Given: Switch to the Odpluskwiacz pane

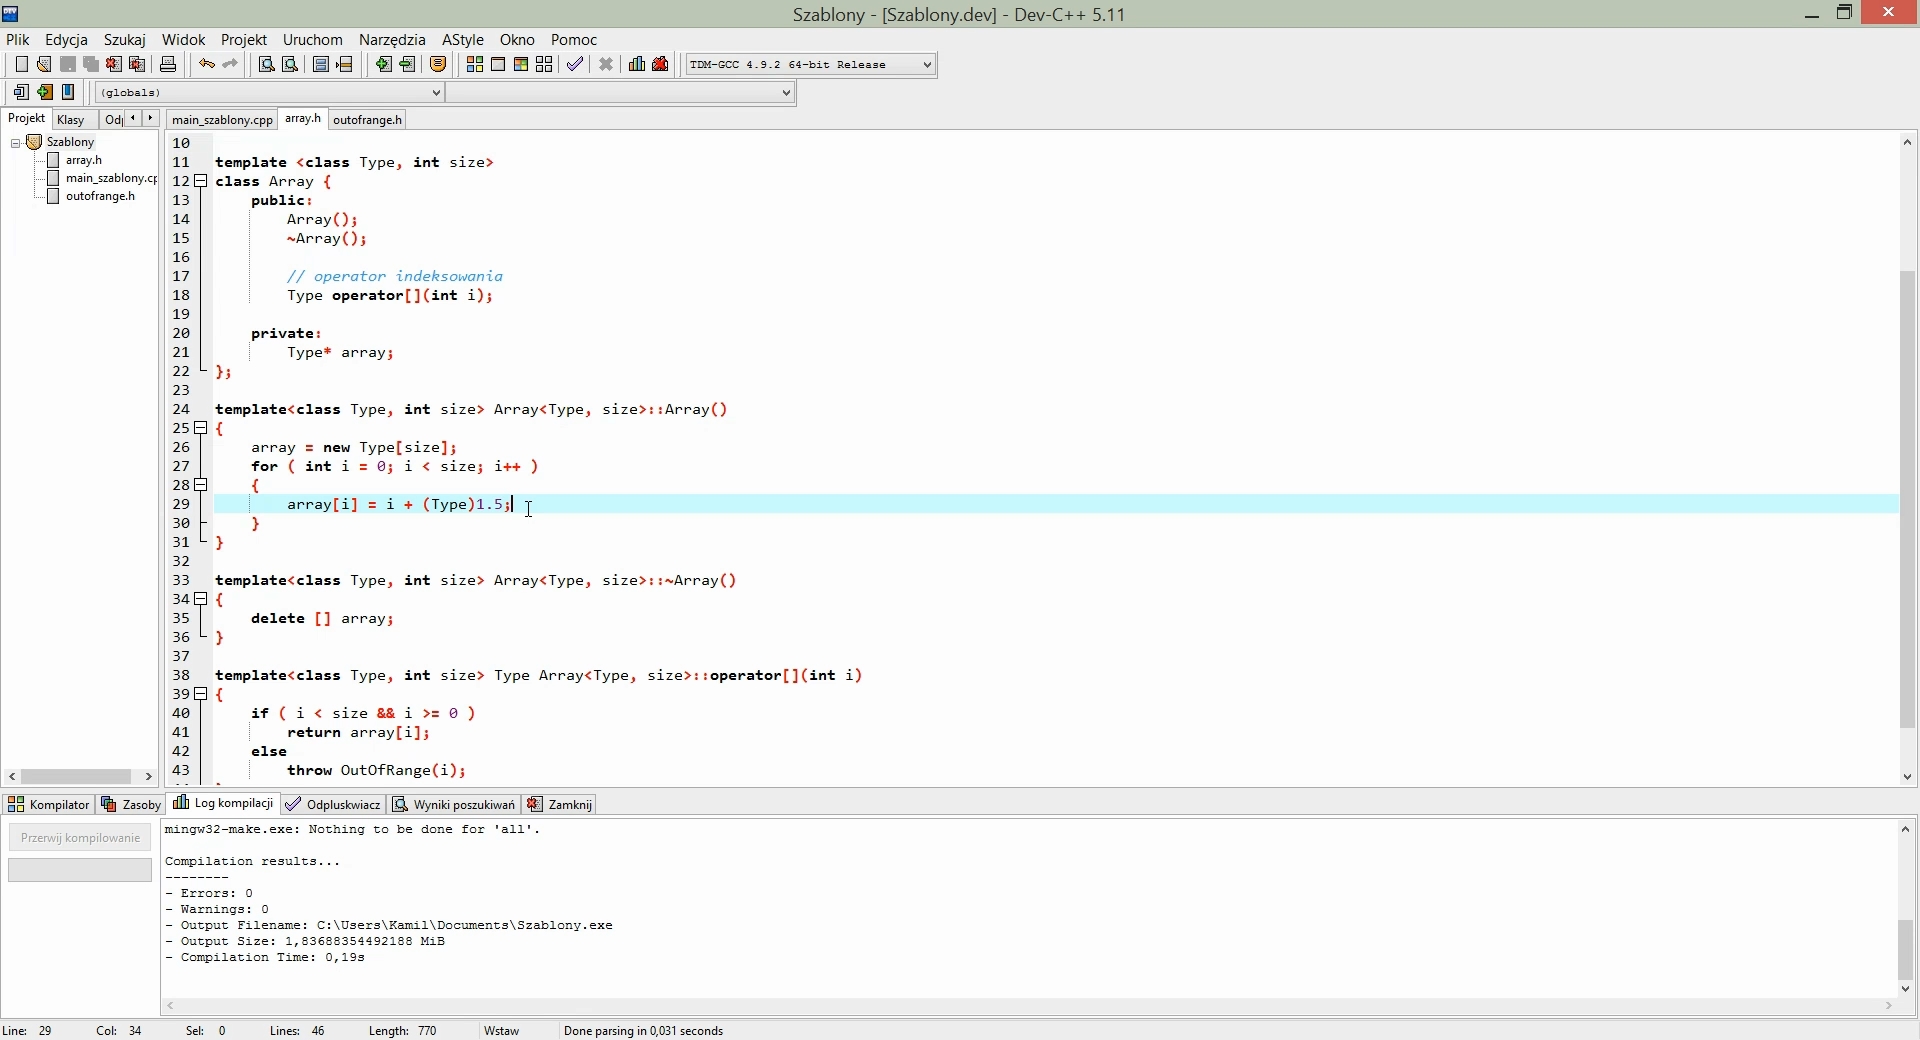Looking at the screenshot, I should pyautogui.click(x=332, y=804).
